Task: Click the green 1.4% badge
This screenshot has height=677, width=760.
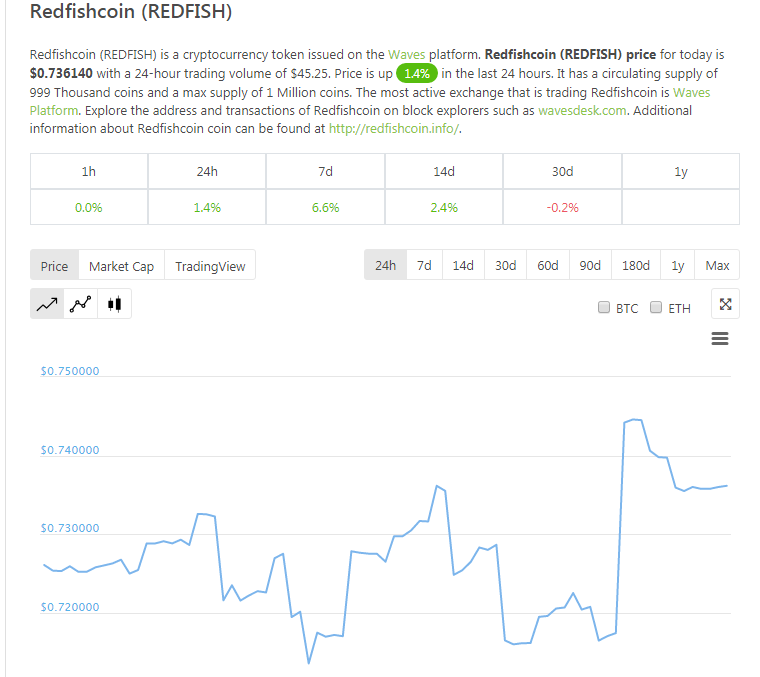Action: [x=417, y=73]
